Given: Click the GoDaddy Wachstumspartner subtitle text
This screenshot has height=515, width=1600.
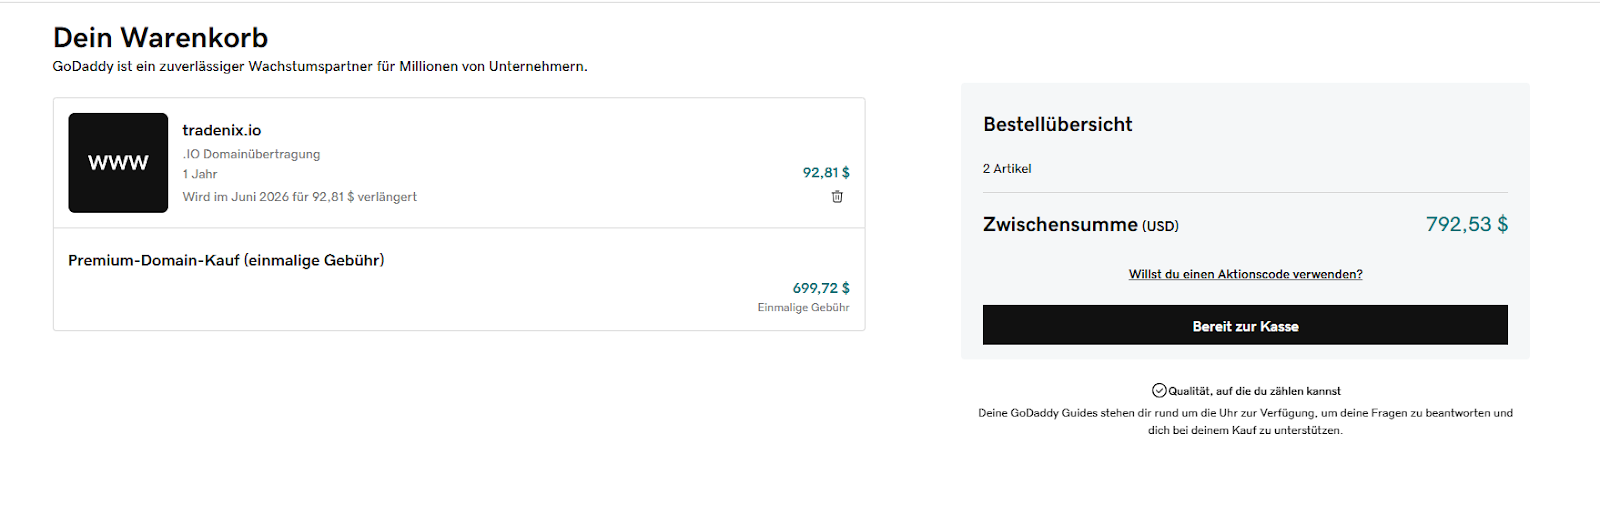Looking at the screenshot, I should [320, 67].
